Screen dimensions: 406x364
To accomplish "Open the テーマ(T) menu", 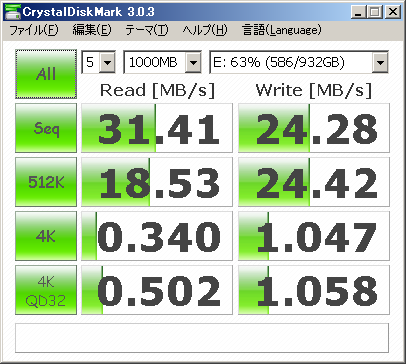I will (x=147, y=30).
